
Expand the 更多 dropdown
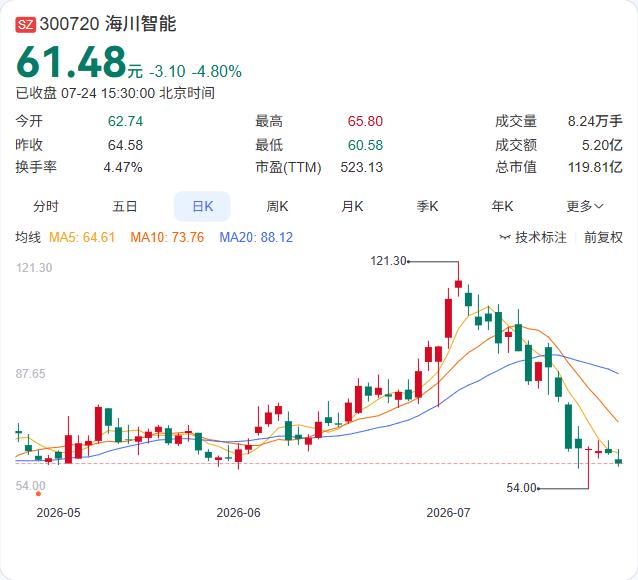tap(585, 206)
